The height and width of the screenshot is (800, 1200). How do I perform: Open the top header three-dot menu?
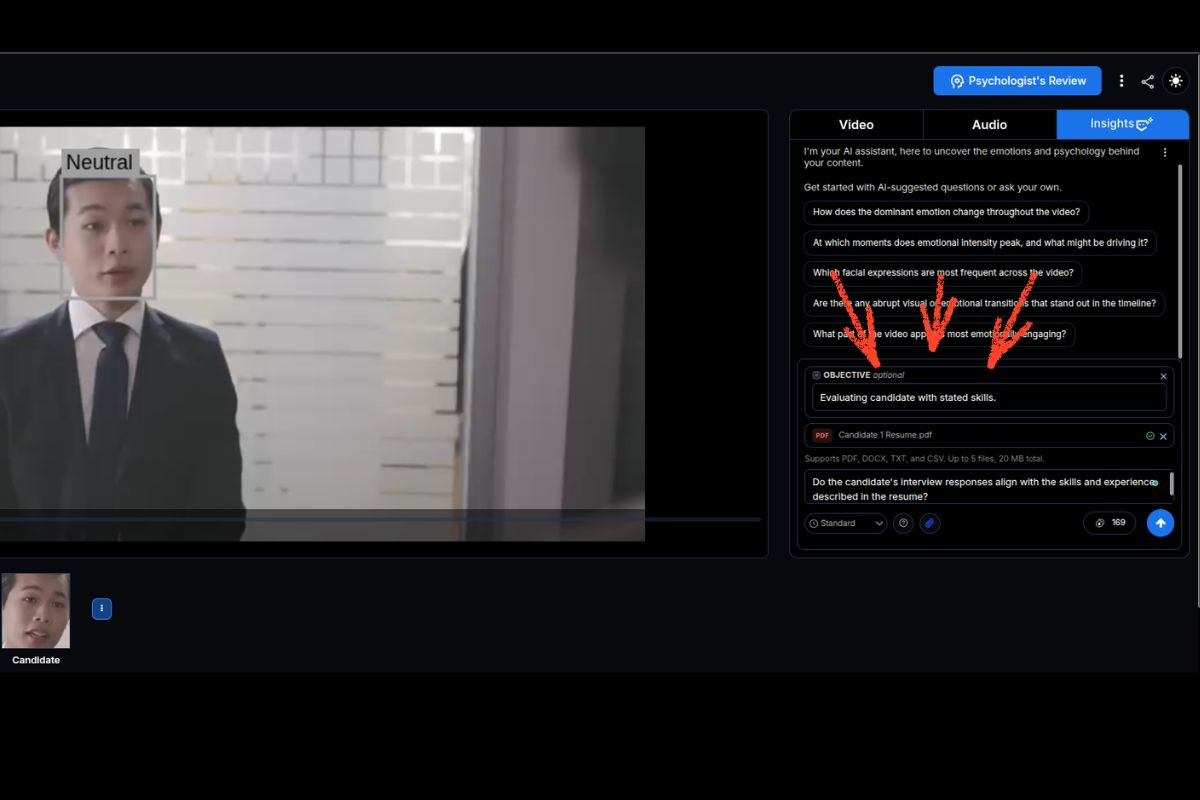click(x=1122, y=81)
